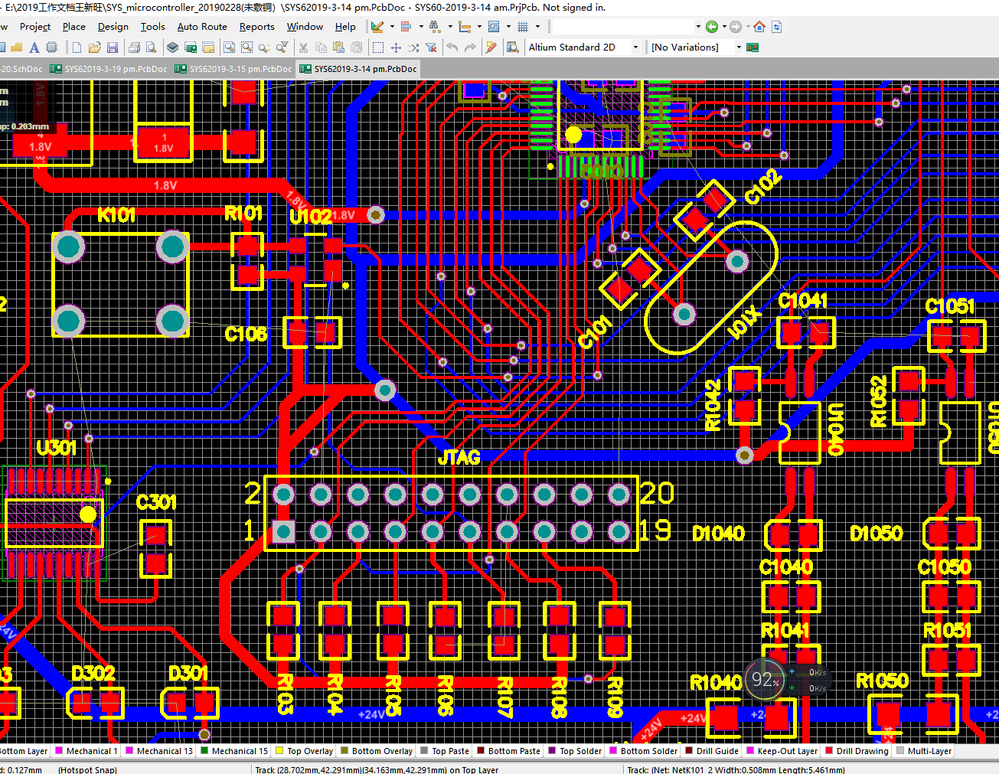
Task: Click the red alignment tools icon
Action: pos(405,27)
